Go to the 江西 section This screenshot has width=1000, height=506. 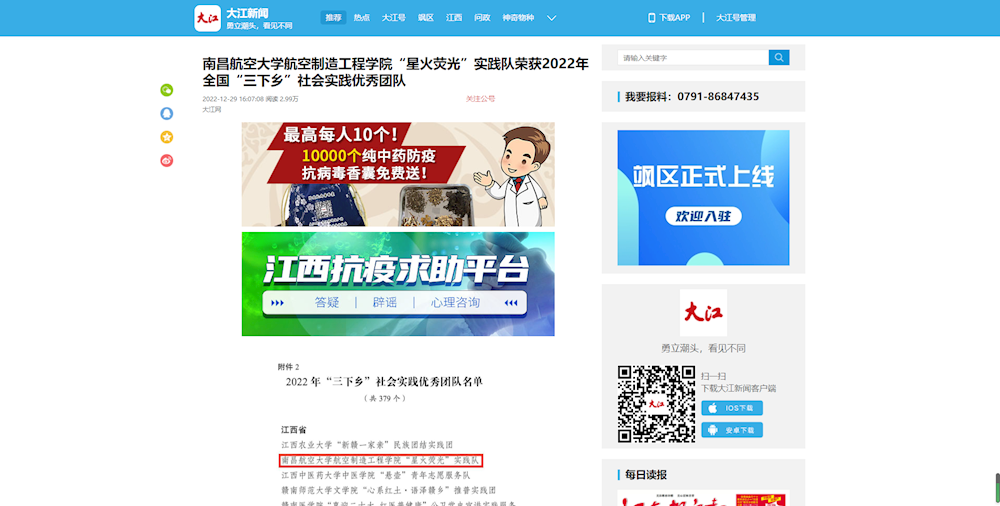[454, 18]
